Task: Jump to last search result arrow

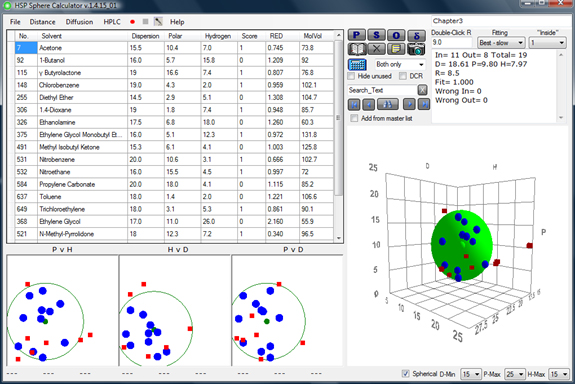Action: pyautogui.click(x=424, y=104)
